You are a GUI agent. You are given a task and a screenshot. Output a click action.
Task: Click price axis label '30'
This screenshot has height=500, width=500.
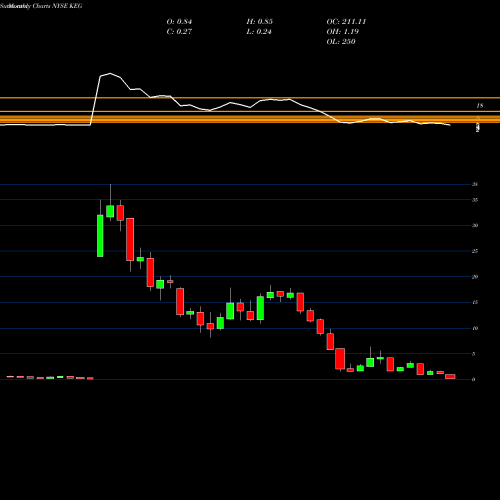point(475,225)
